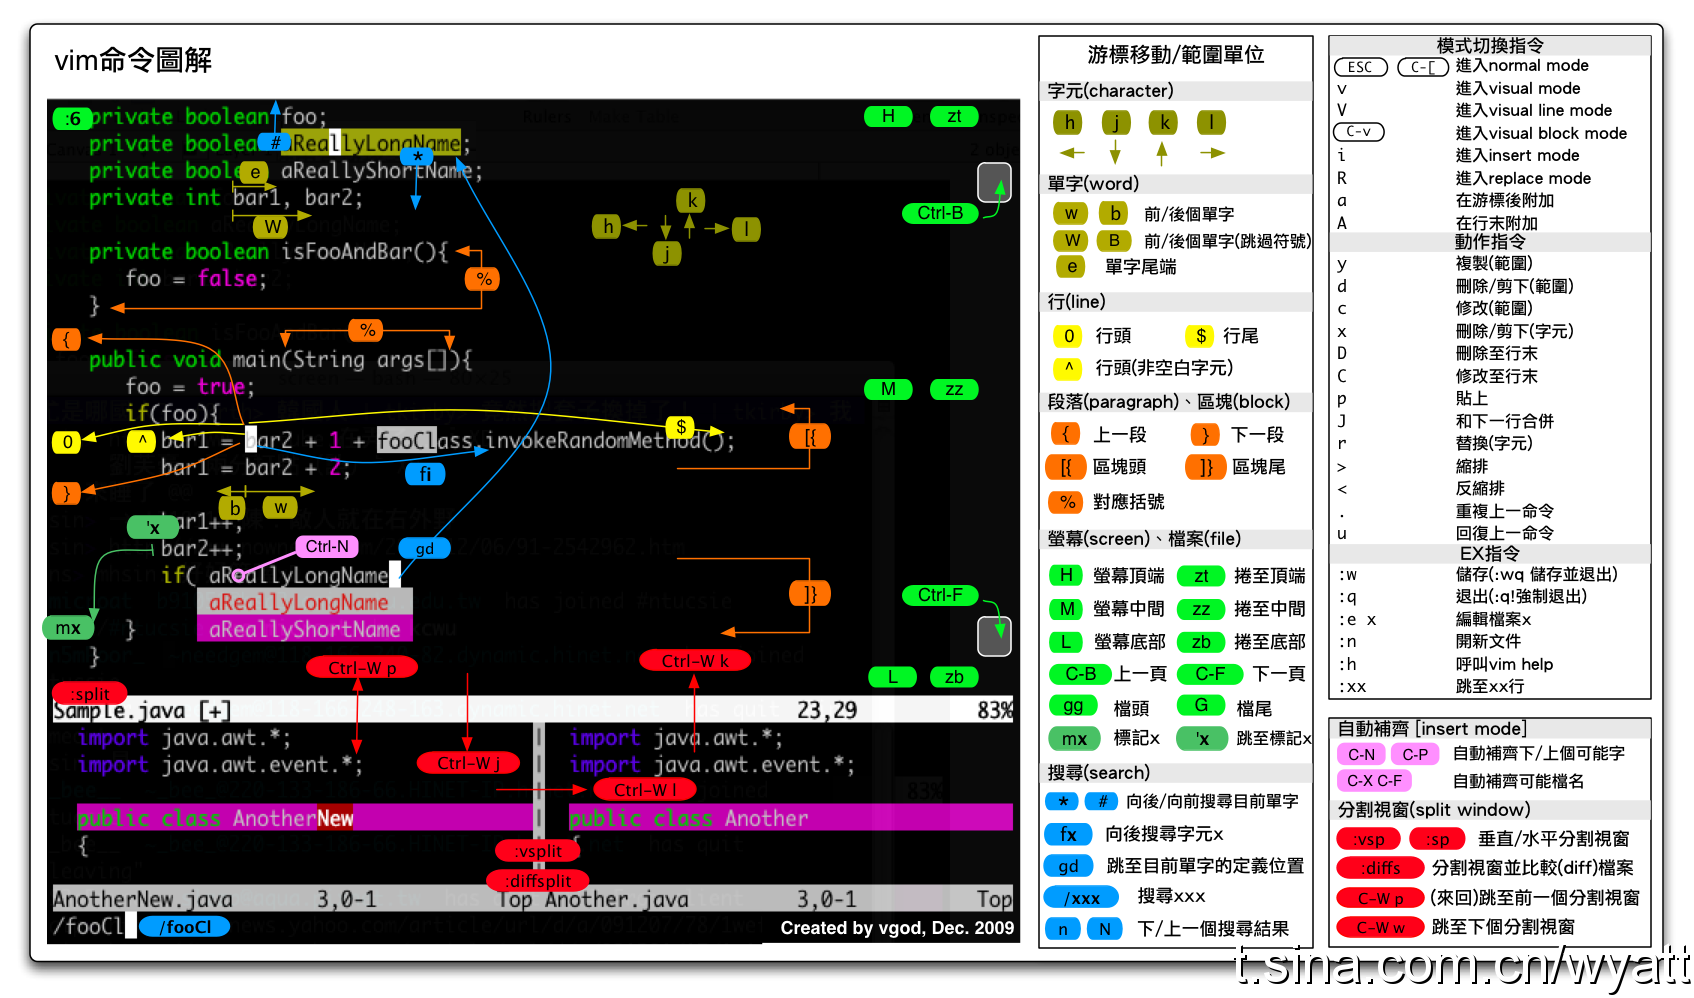This screenshot has height=998, width=1694.
Task: Select the [{ badge beside 區塊頭
Action: click(1066, 467)
